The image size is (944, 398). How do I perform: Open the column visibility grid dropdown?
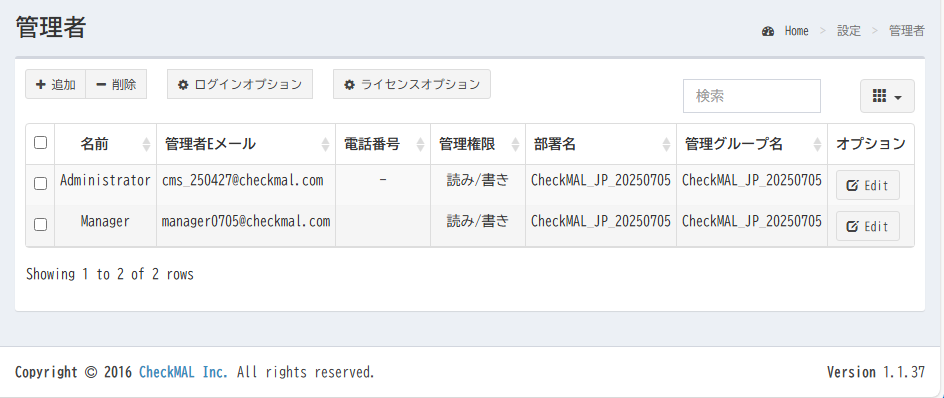pos(887,96)
